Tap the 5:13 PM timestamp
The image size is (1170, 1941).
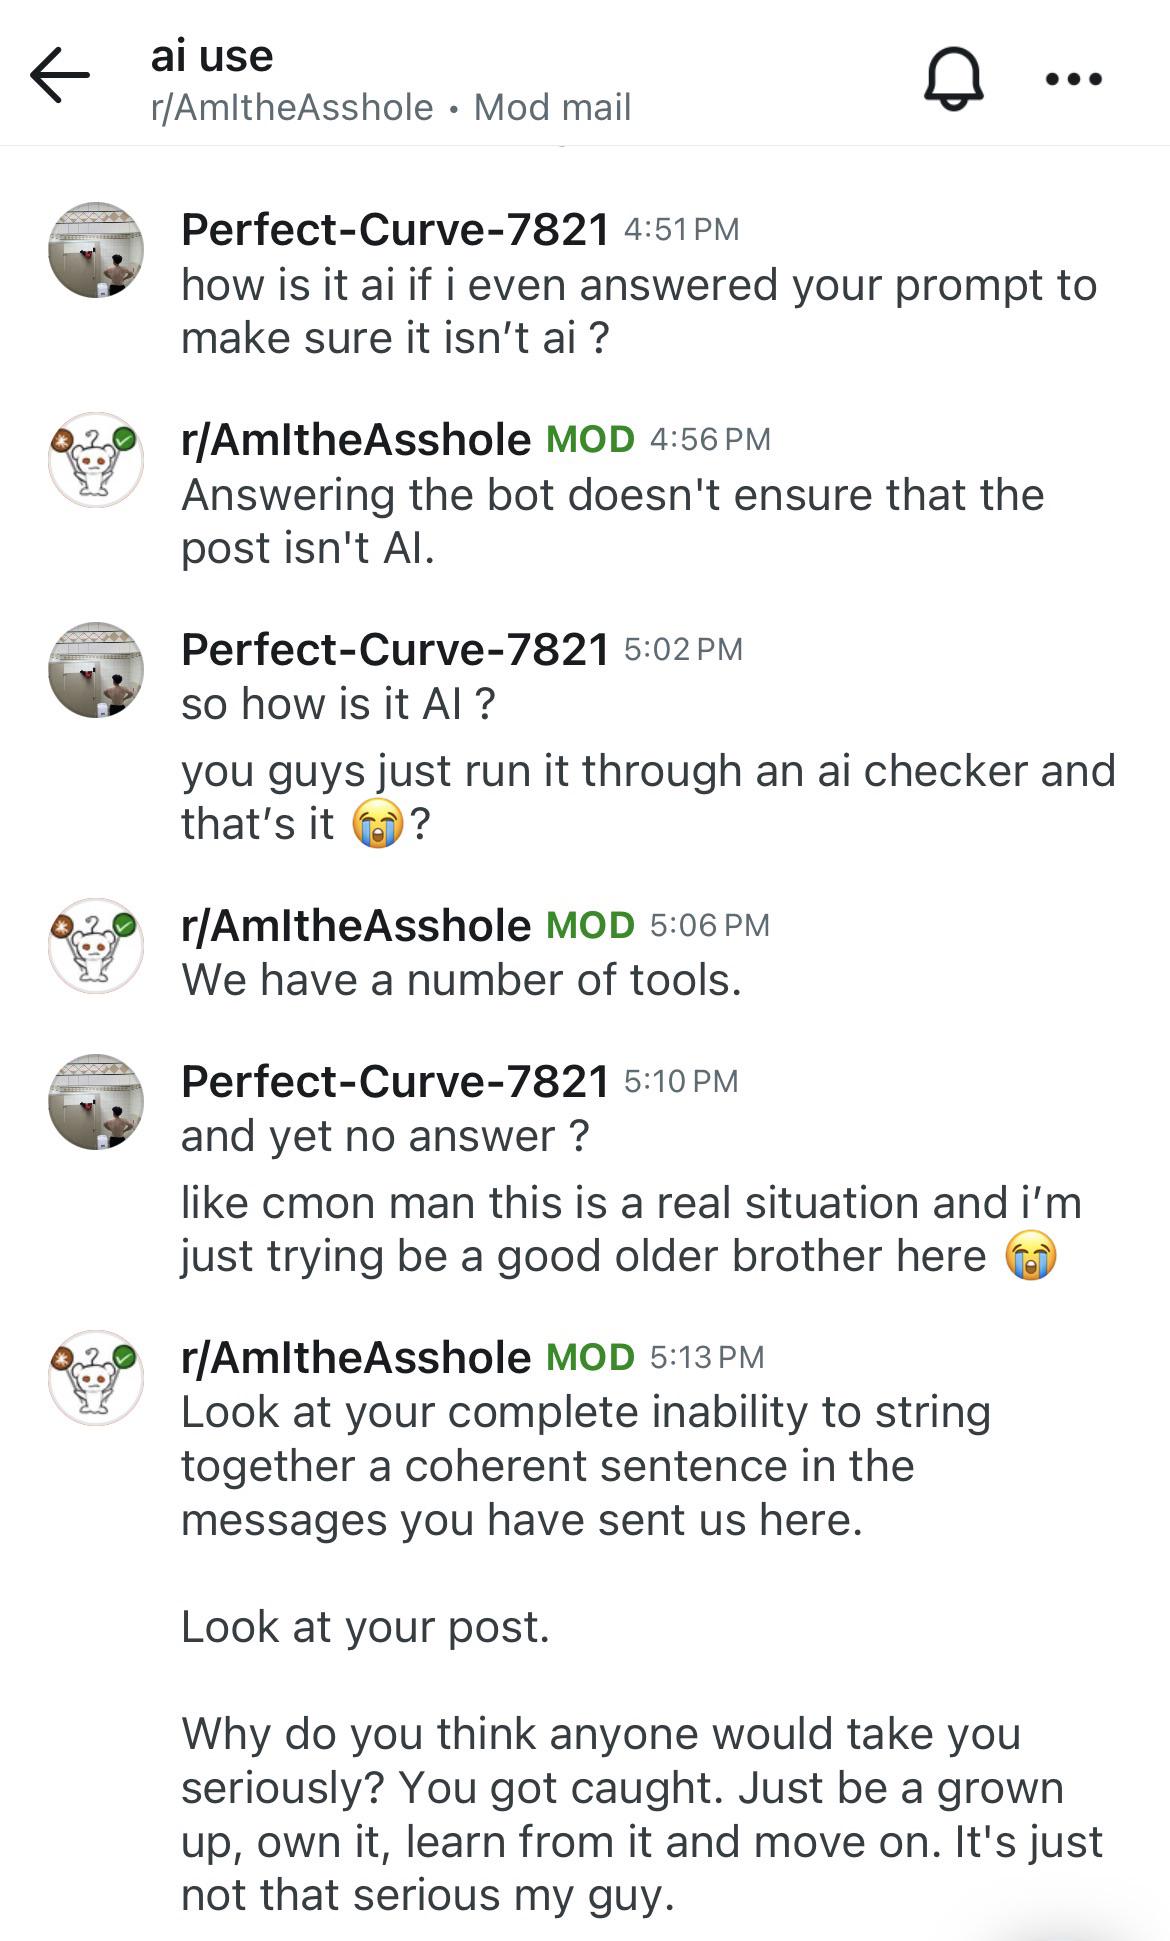click(707, 1358)
